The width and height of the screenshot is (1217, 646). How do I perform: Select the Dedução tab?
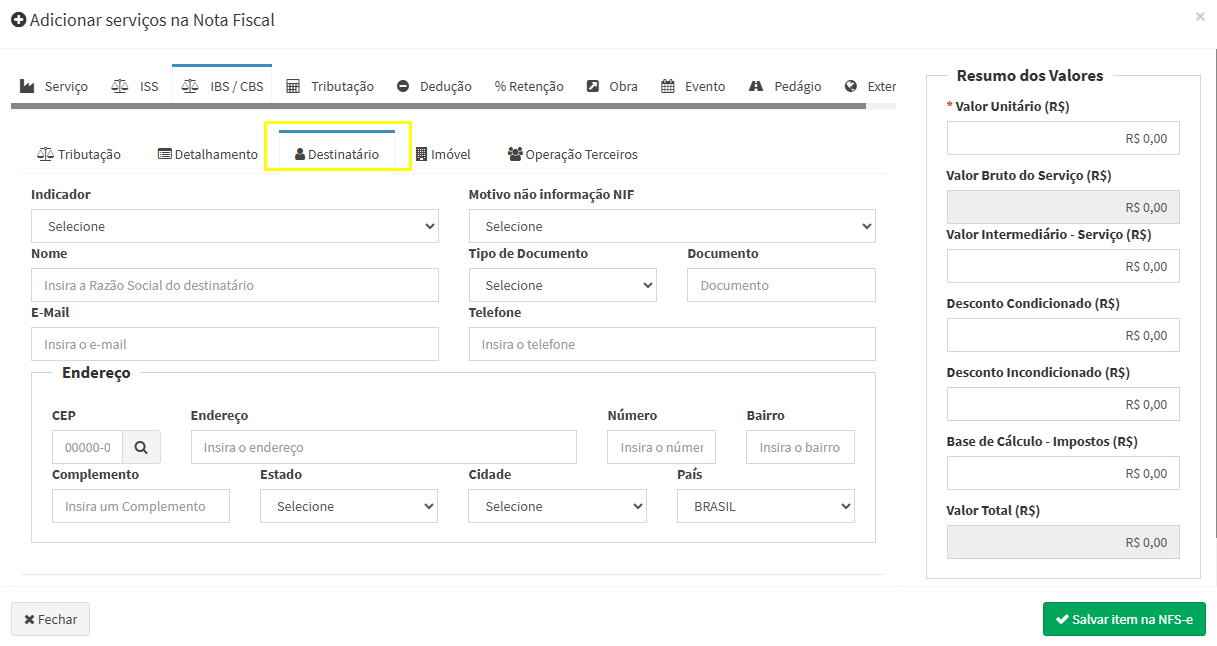434,86
